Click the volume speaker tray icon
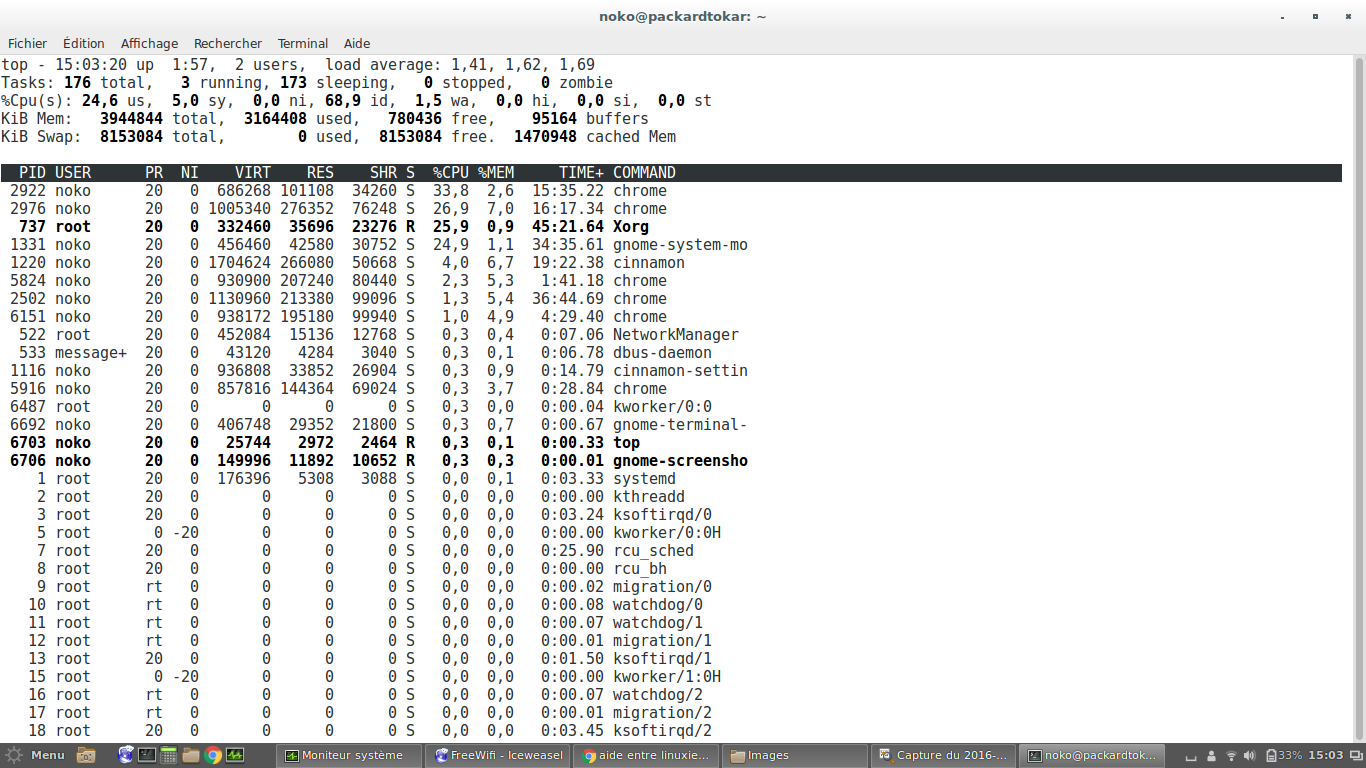This screenshot has height=768, width=1366. click(x=1251, y=756)
